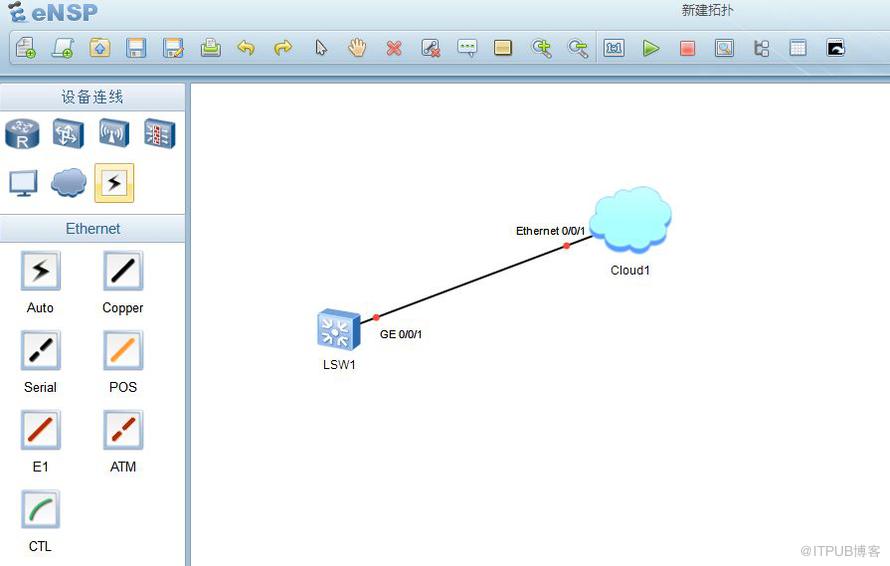890x566 pixels.
Task: Click the Ethernet section header
Action: click(x=93, y=229)
